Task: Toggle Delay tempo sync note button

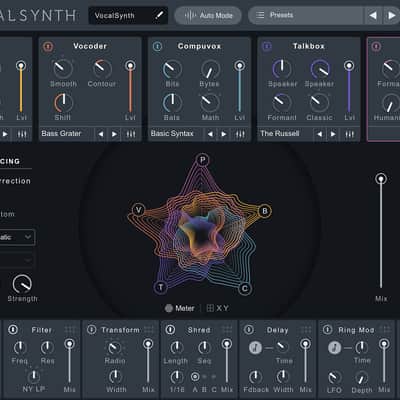Action: 255,348
